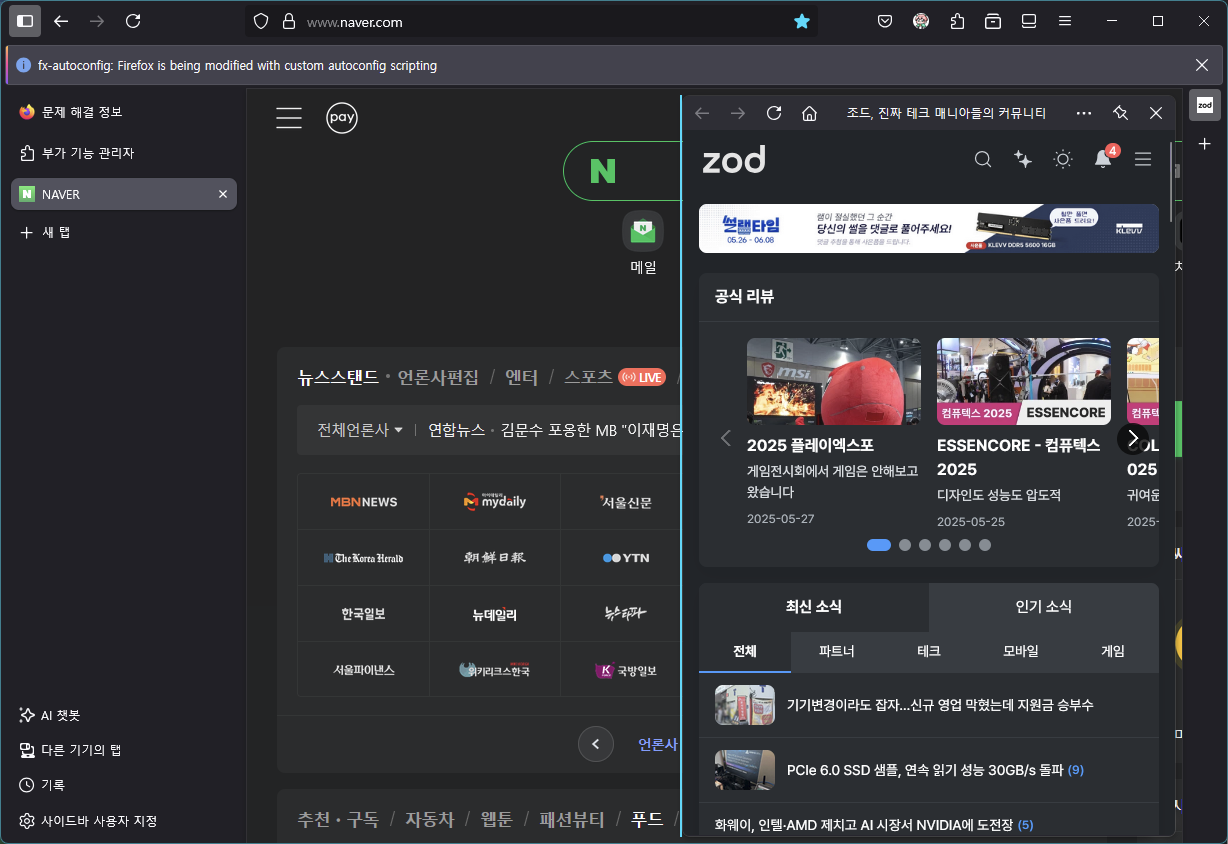Open tracking protection shield icon
This screenshot has width=1228, height=844.
(261, 21)
